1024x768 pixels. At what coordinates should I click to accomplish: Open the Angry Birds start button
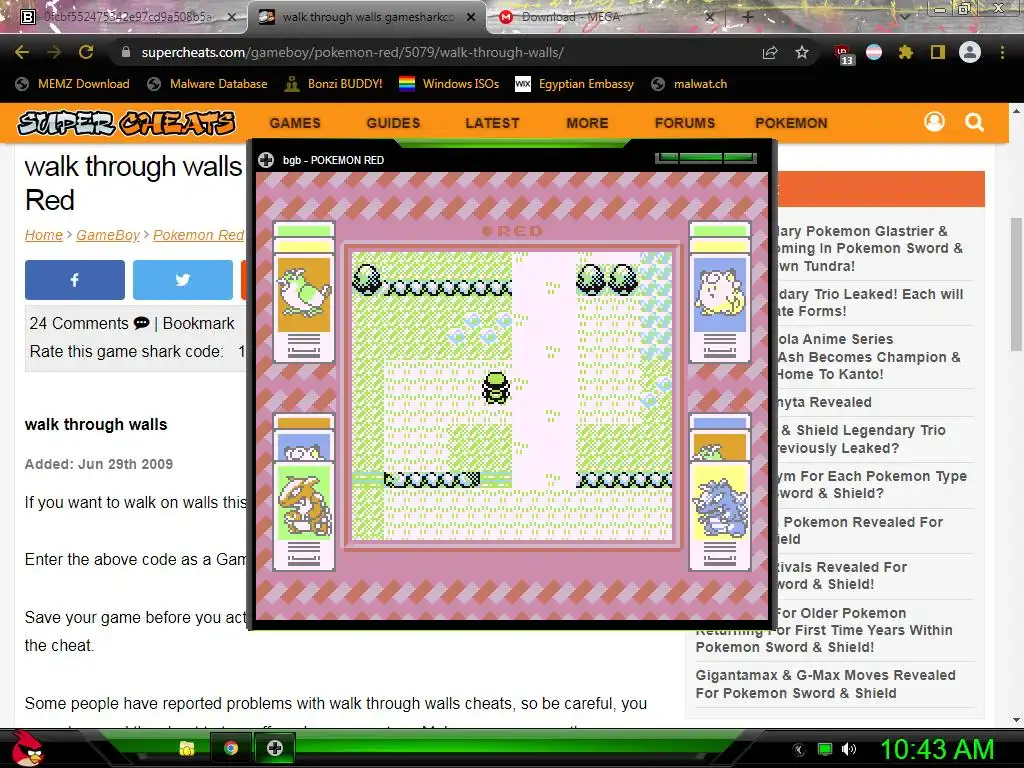click(27, 748)
